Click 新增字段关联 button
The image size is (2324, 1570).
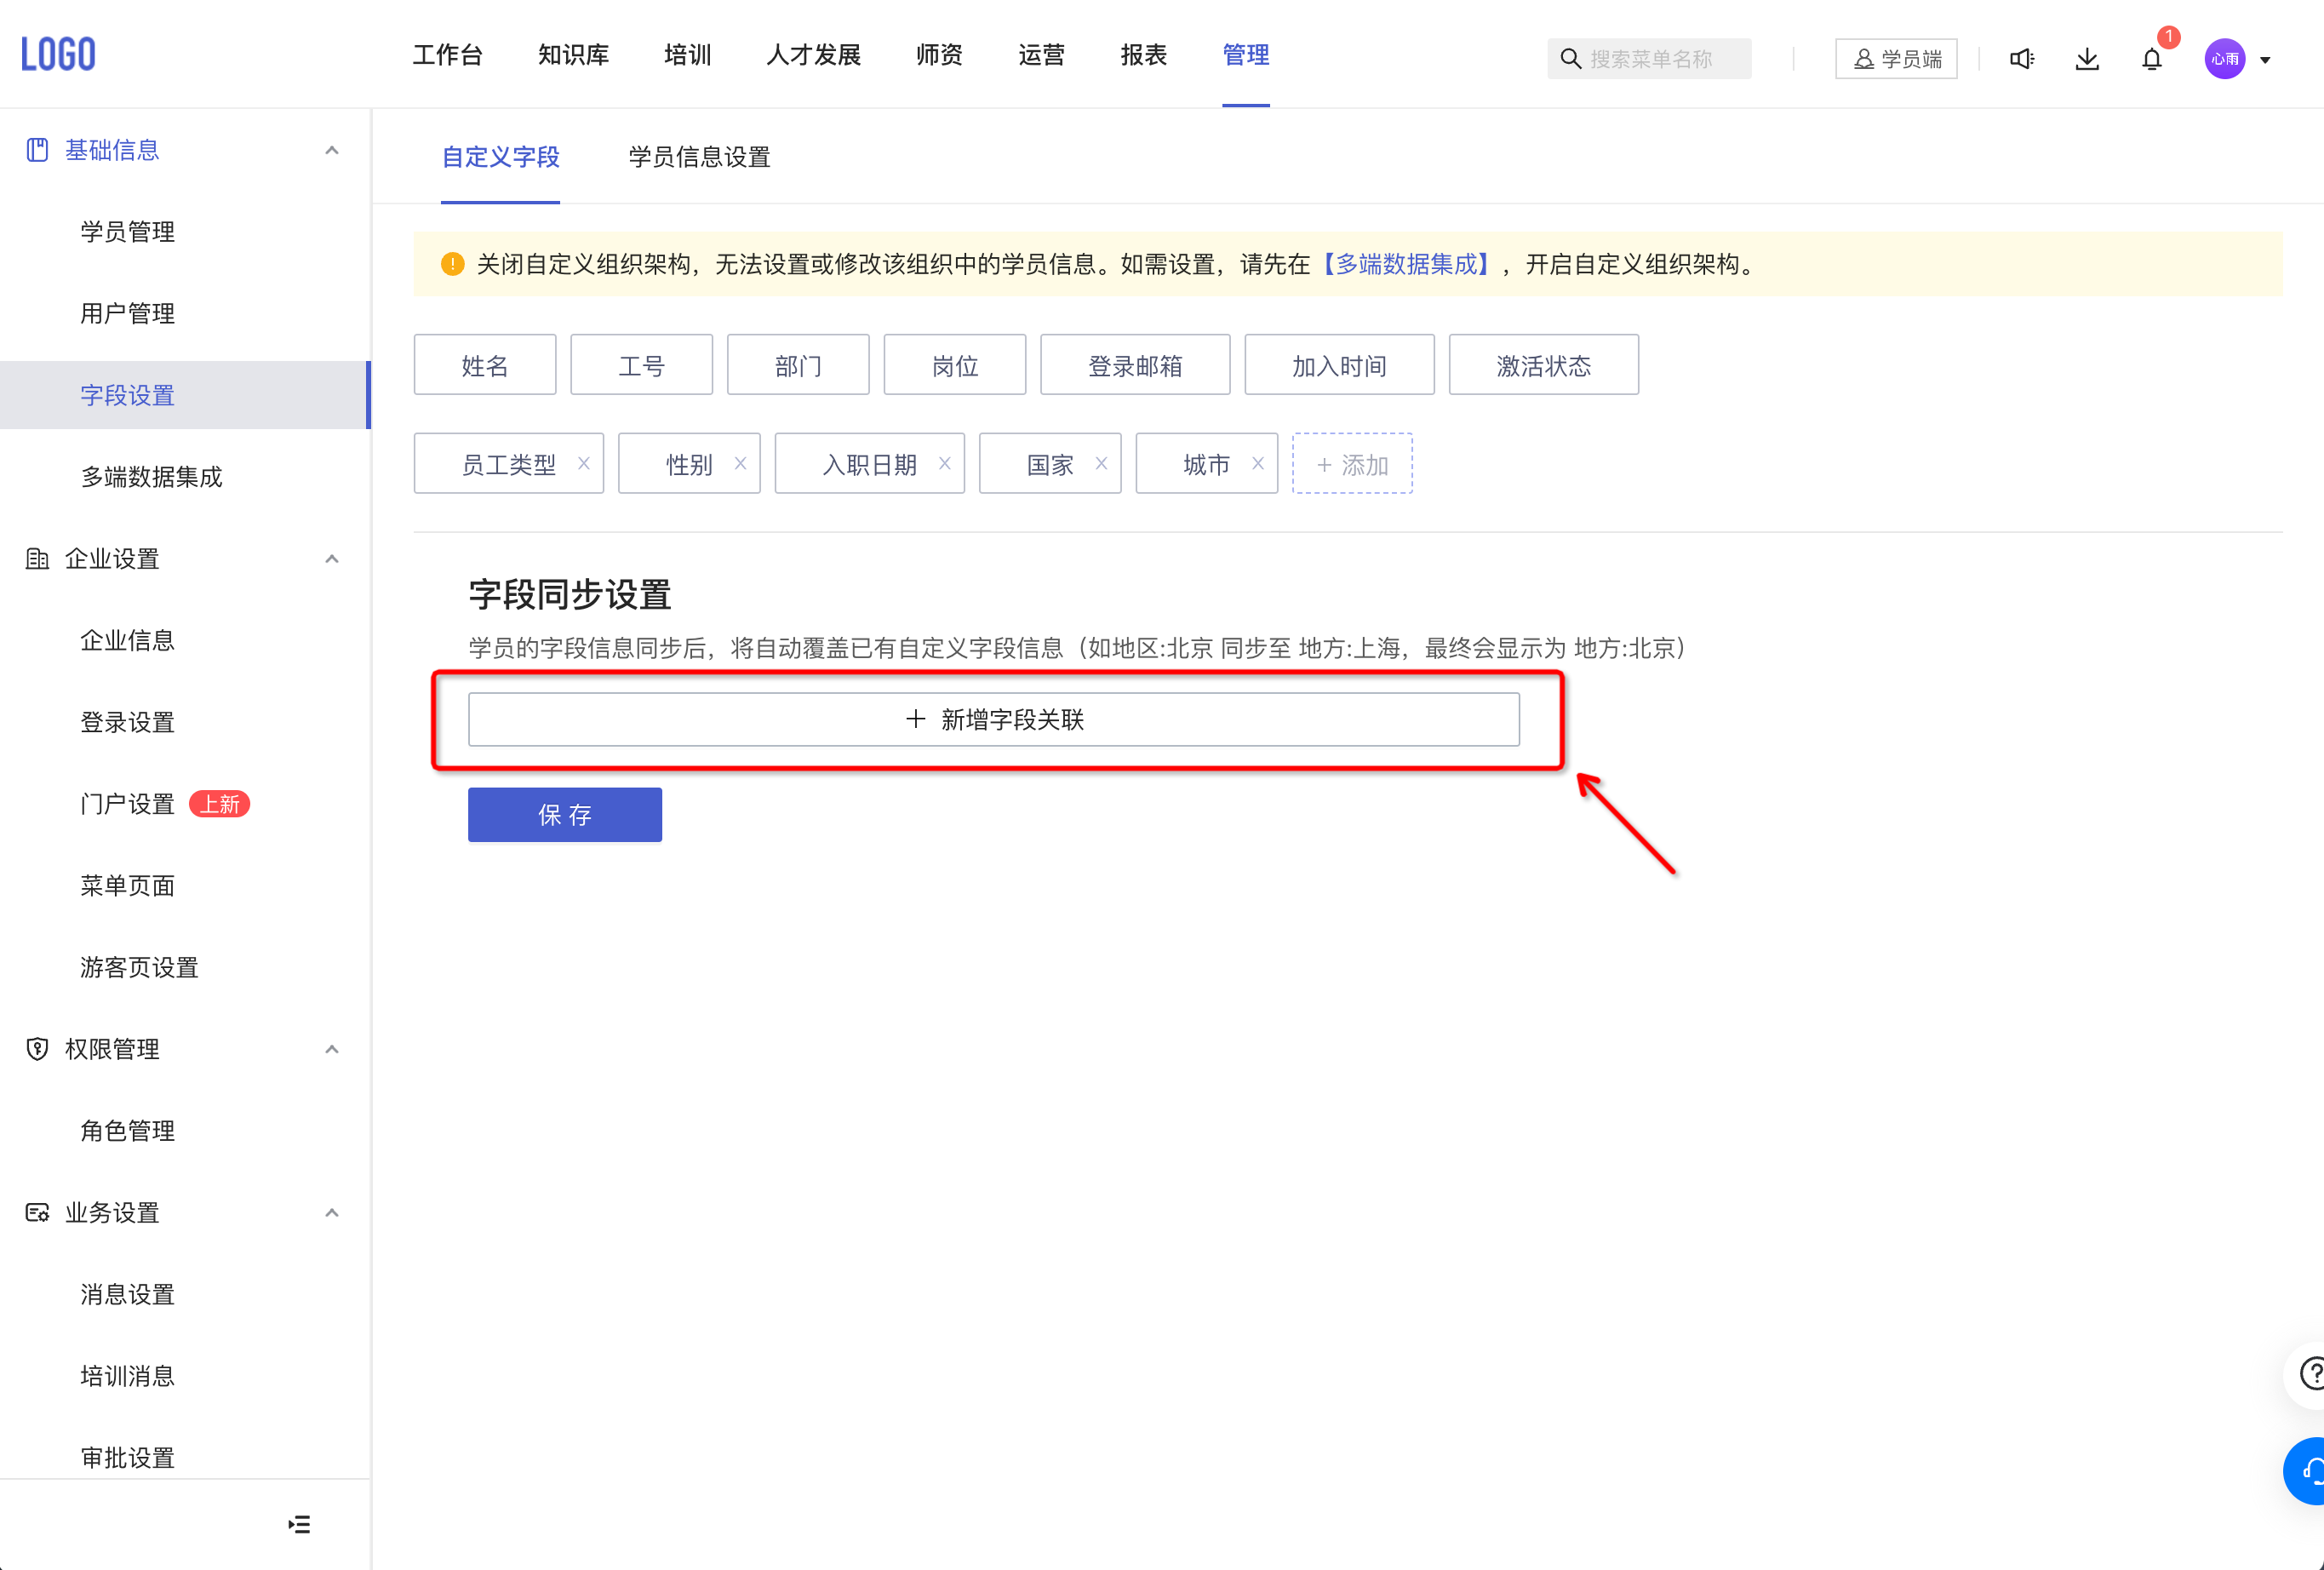pyautogui.click(x=993, y=719)
